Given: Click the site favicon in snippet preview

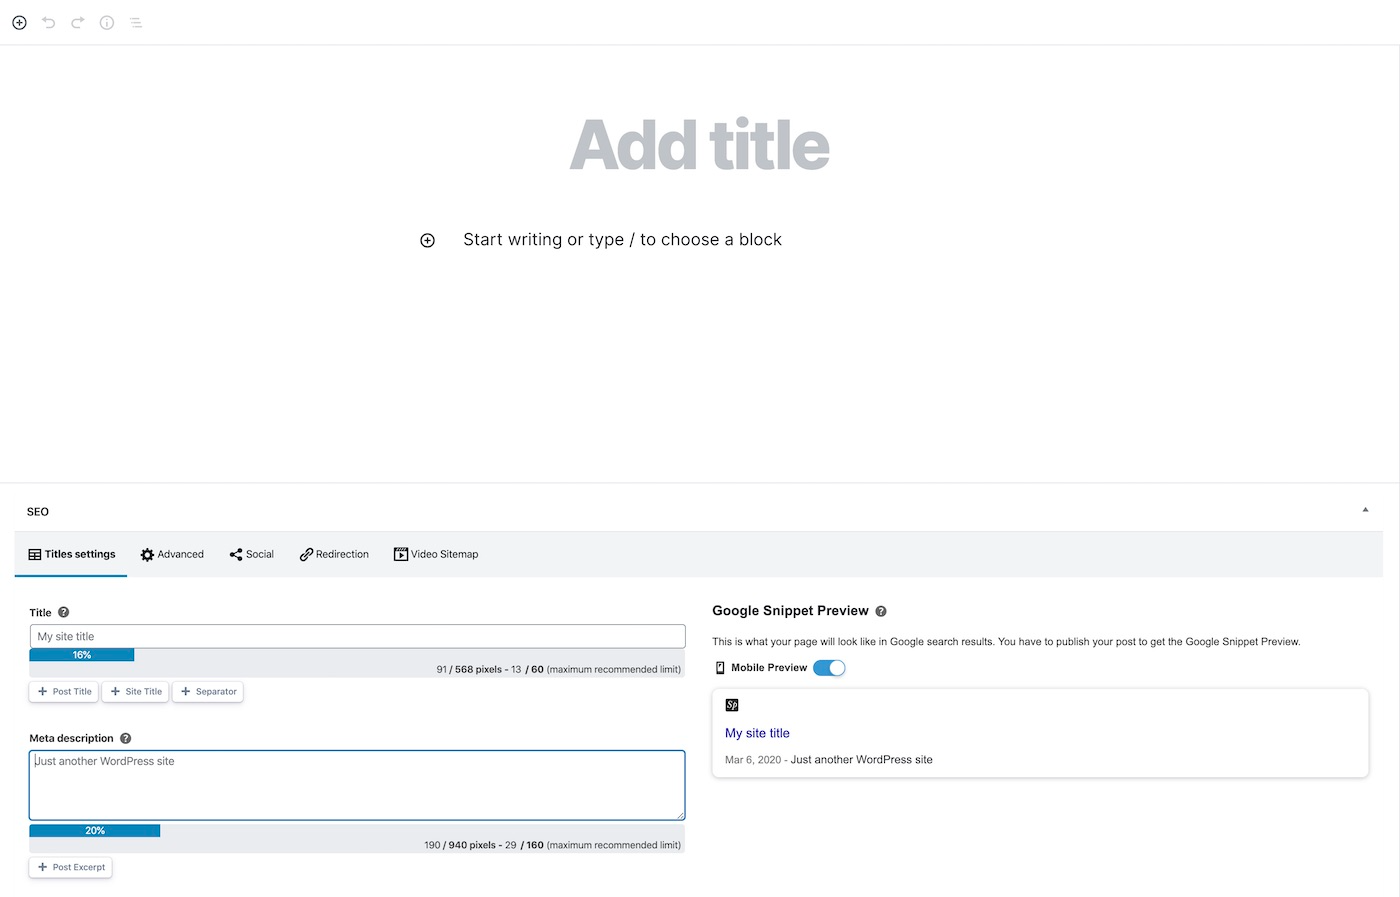Looking at the screenshot, I should coord(732,705).
